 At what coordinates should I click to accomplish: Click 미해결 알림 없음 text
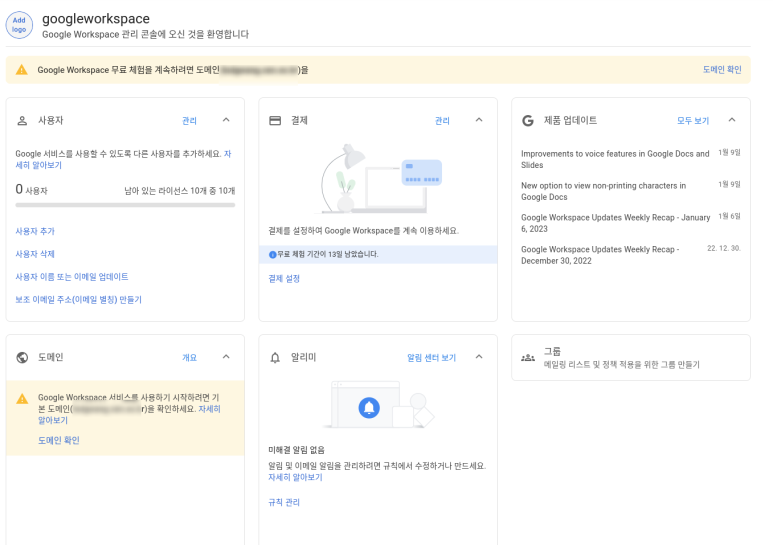tap(296, 450)
